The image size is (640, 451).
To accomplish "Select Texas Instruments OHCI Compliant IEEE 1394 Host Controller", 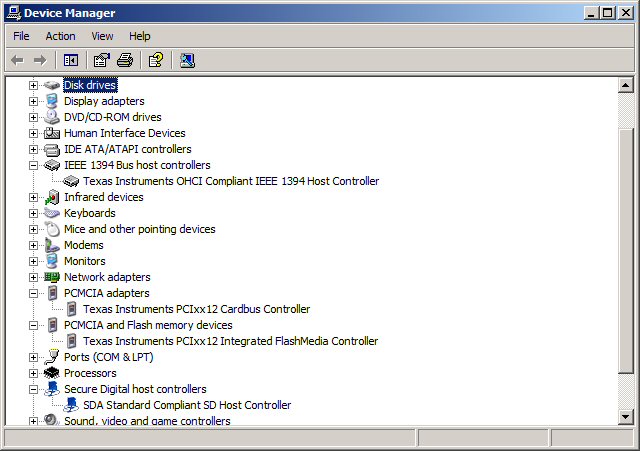I will [231, 181].
